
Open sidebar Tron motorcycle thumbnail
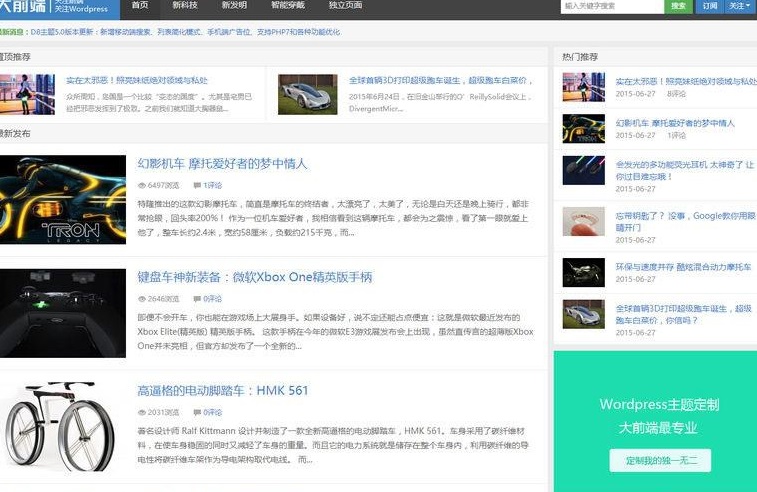(584, 128)
